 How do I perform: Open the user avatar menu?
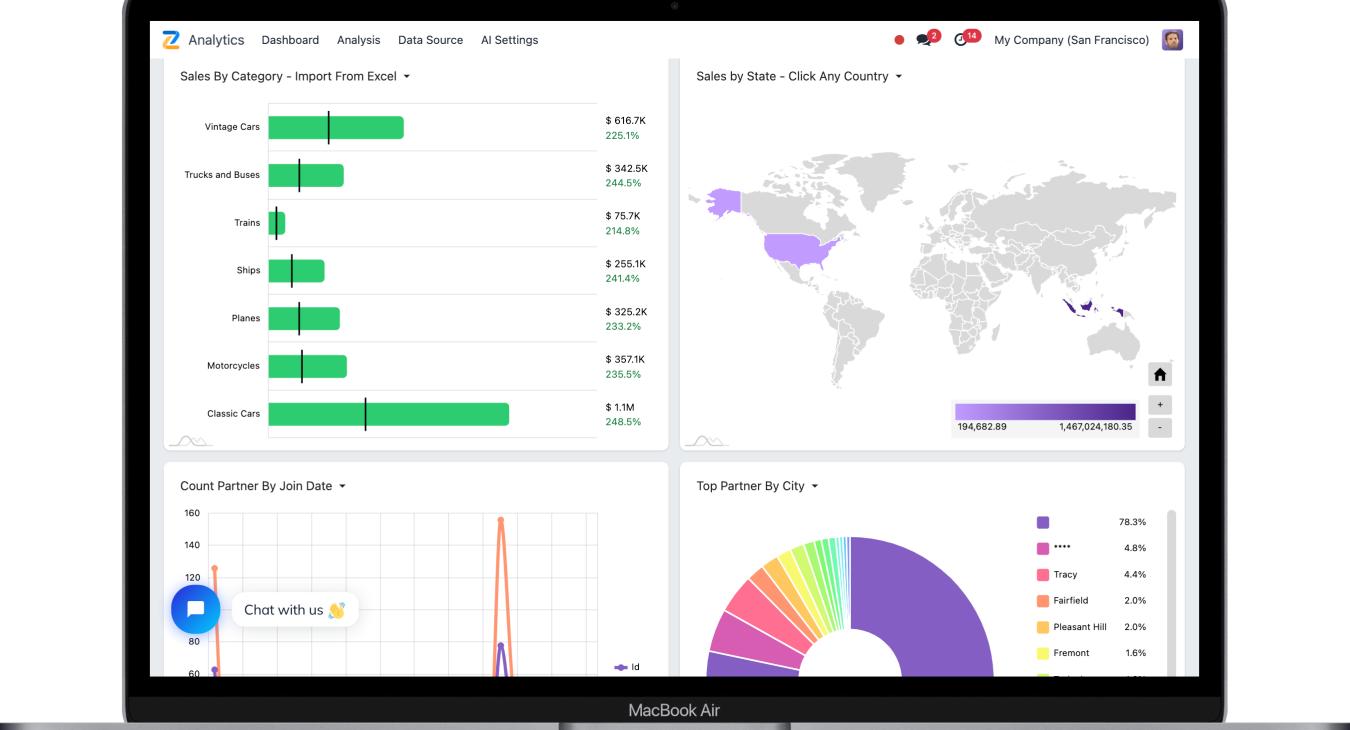pyautogui.click(x=1172, y=40)
